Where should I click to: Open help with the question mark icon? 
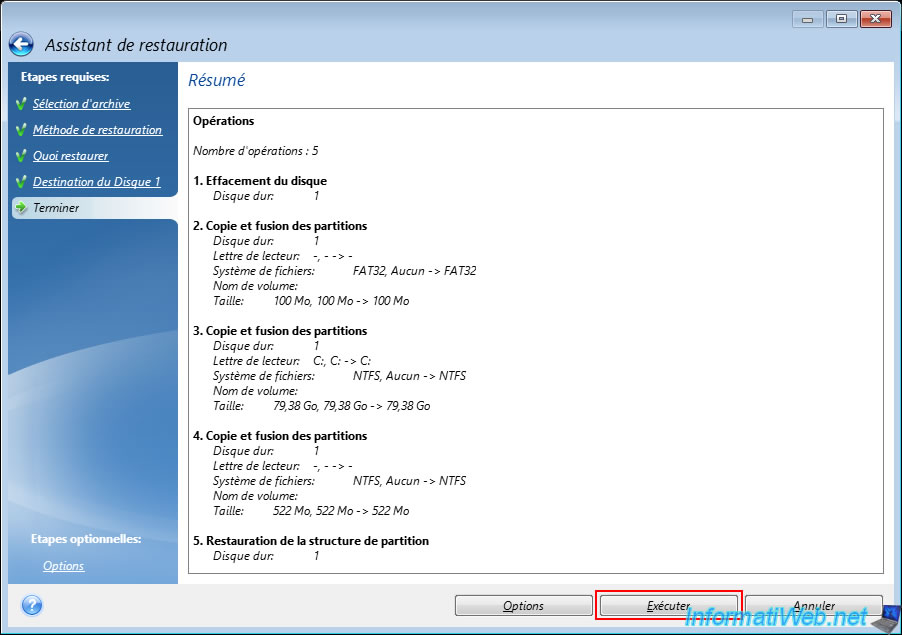pyautogui.click(x=32, y=605)
